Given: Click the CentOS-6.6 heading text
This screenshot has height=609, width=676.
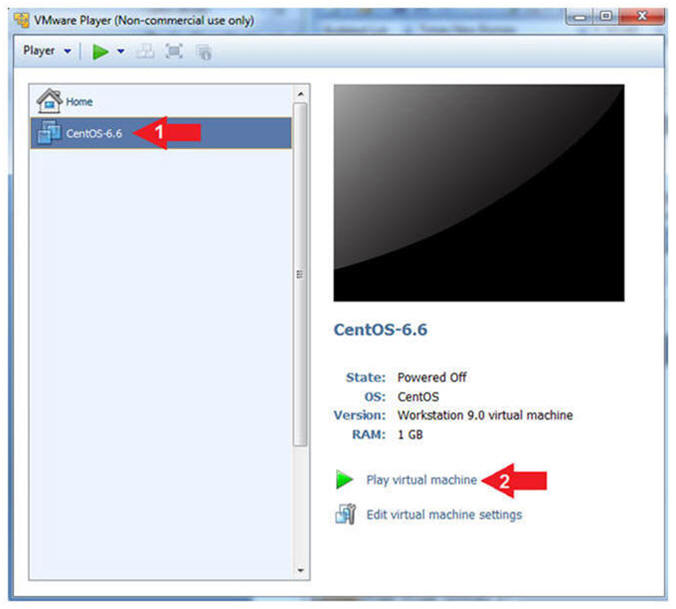Looking at the screenshot, I should [380, 330].
